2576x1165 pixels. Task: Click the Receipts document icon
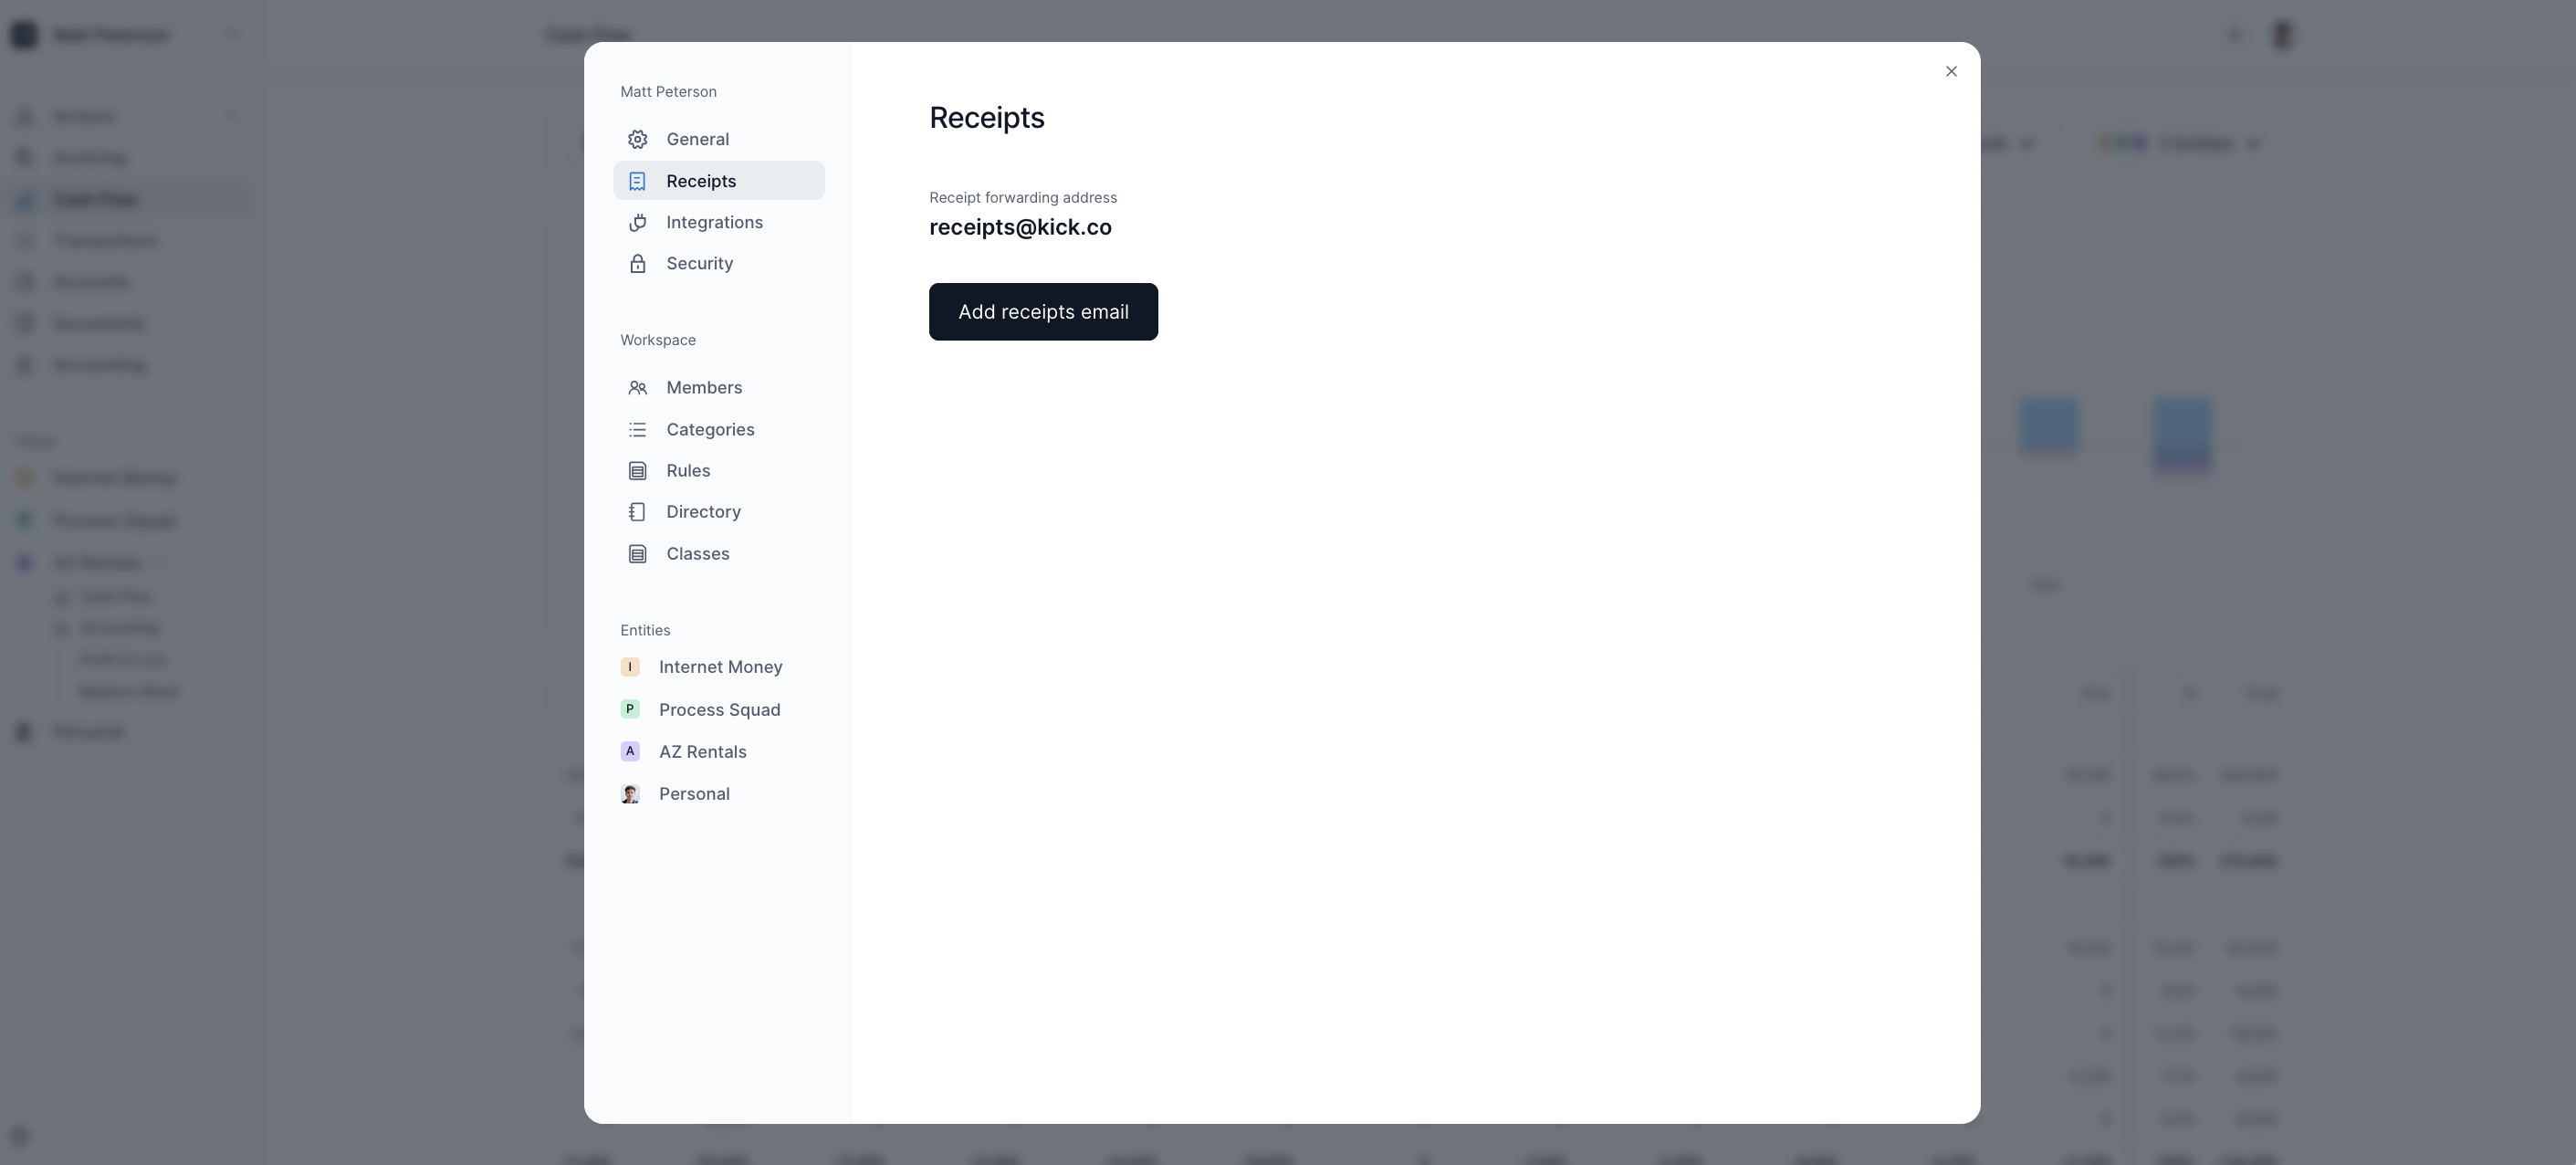639,181
